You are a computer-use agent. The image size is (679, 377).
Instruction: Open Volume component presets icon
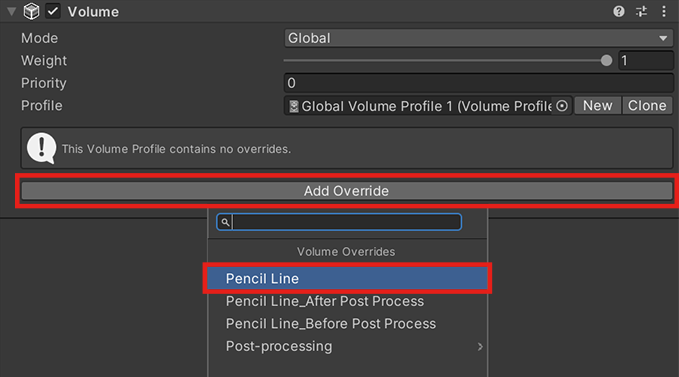pos(641,11)
